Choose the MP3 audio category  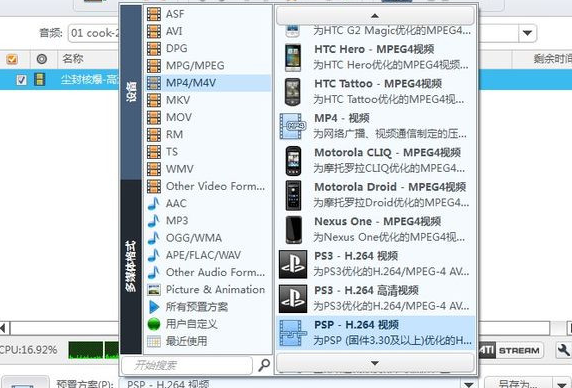tap(208, 220)
